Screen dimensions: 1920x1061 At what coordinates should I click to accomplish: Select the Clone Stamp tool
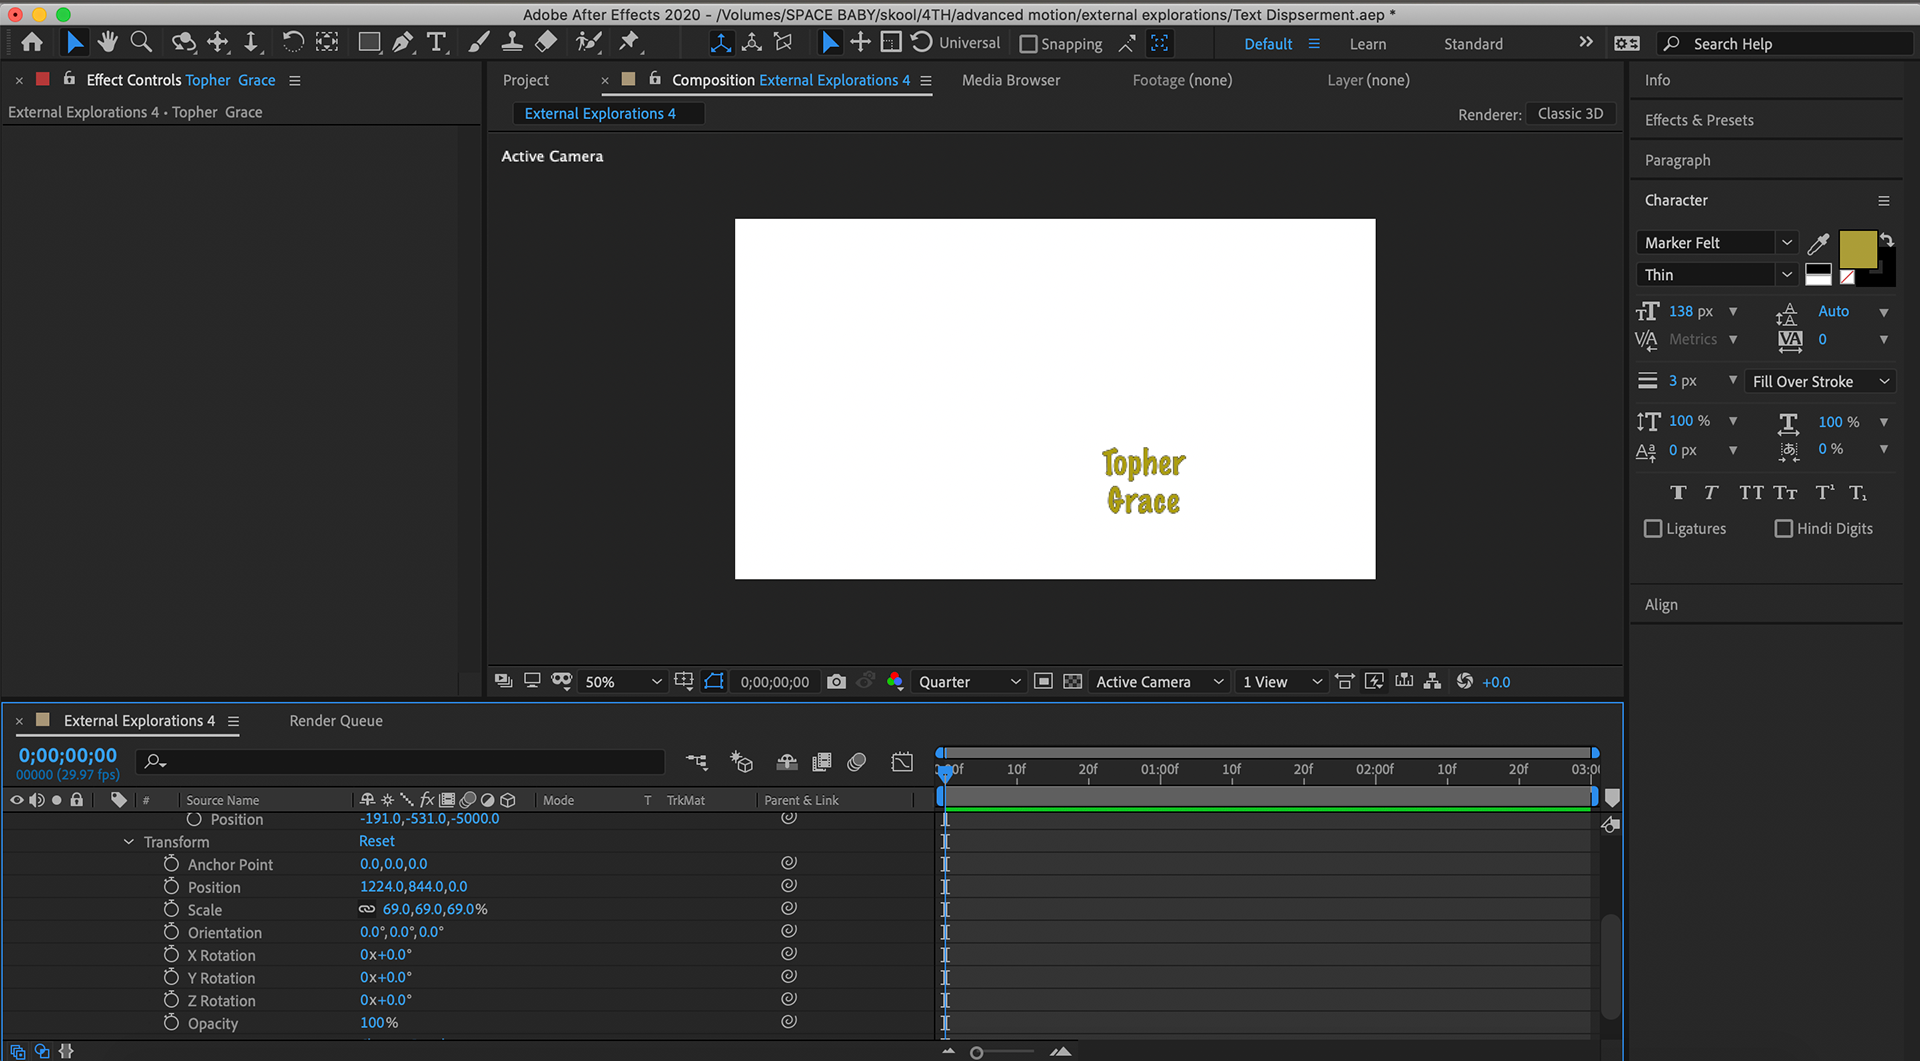coord(512,42)
